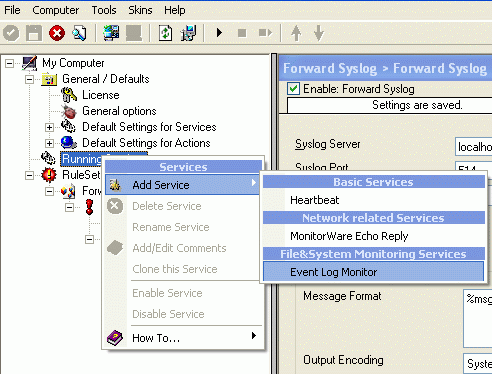Click the magnifier search document toolbar icon
The image size is (492, 374).
pyautogui.click(x=80, y=33)
